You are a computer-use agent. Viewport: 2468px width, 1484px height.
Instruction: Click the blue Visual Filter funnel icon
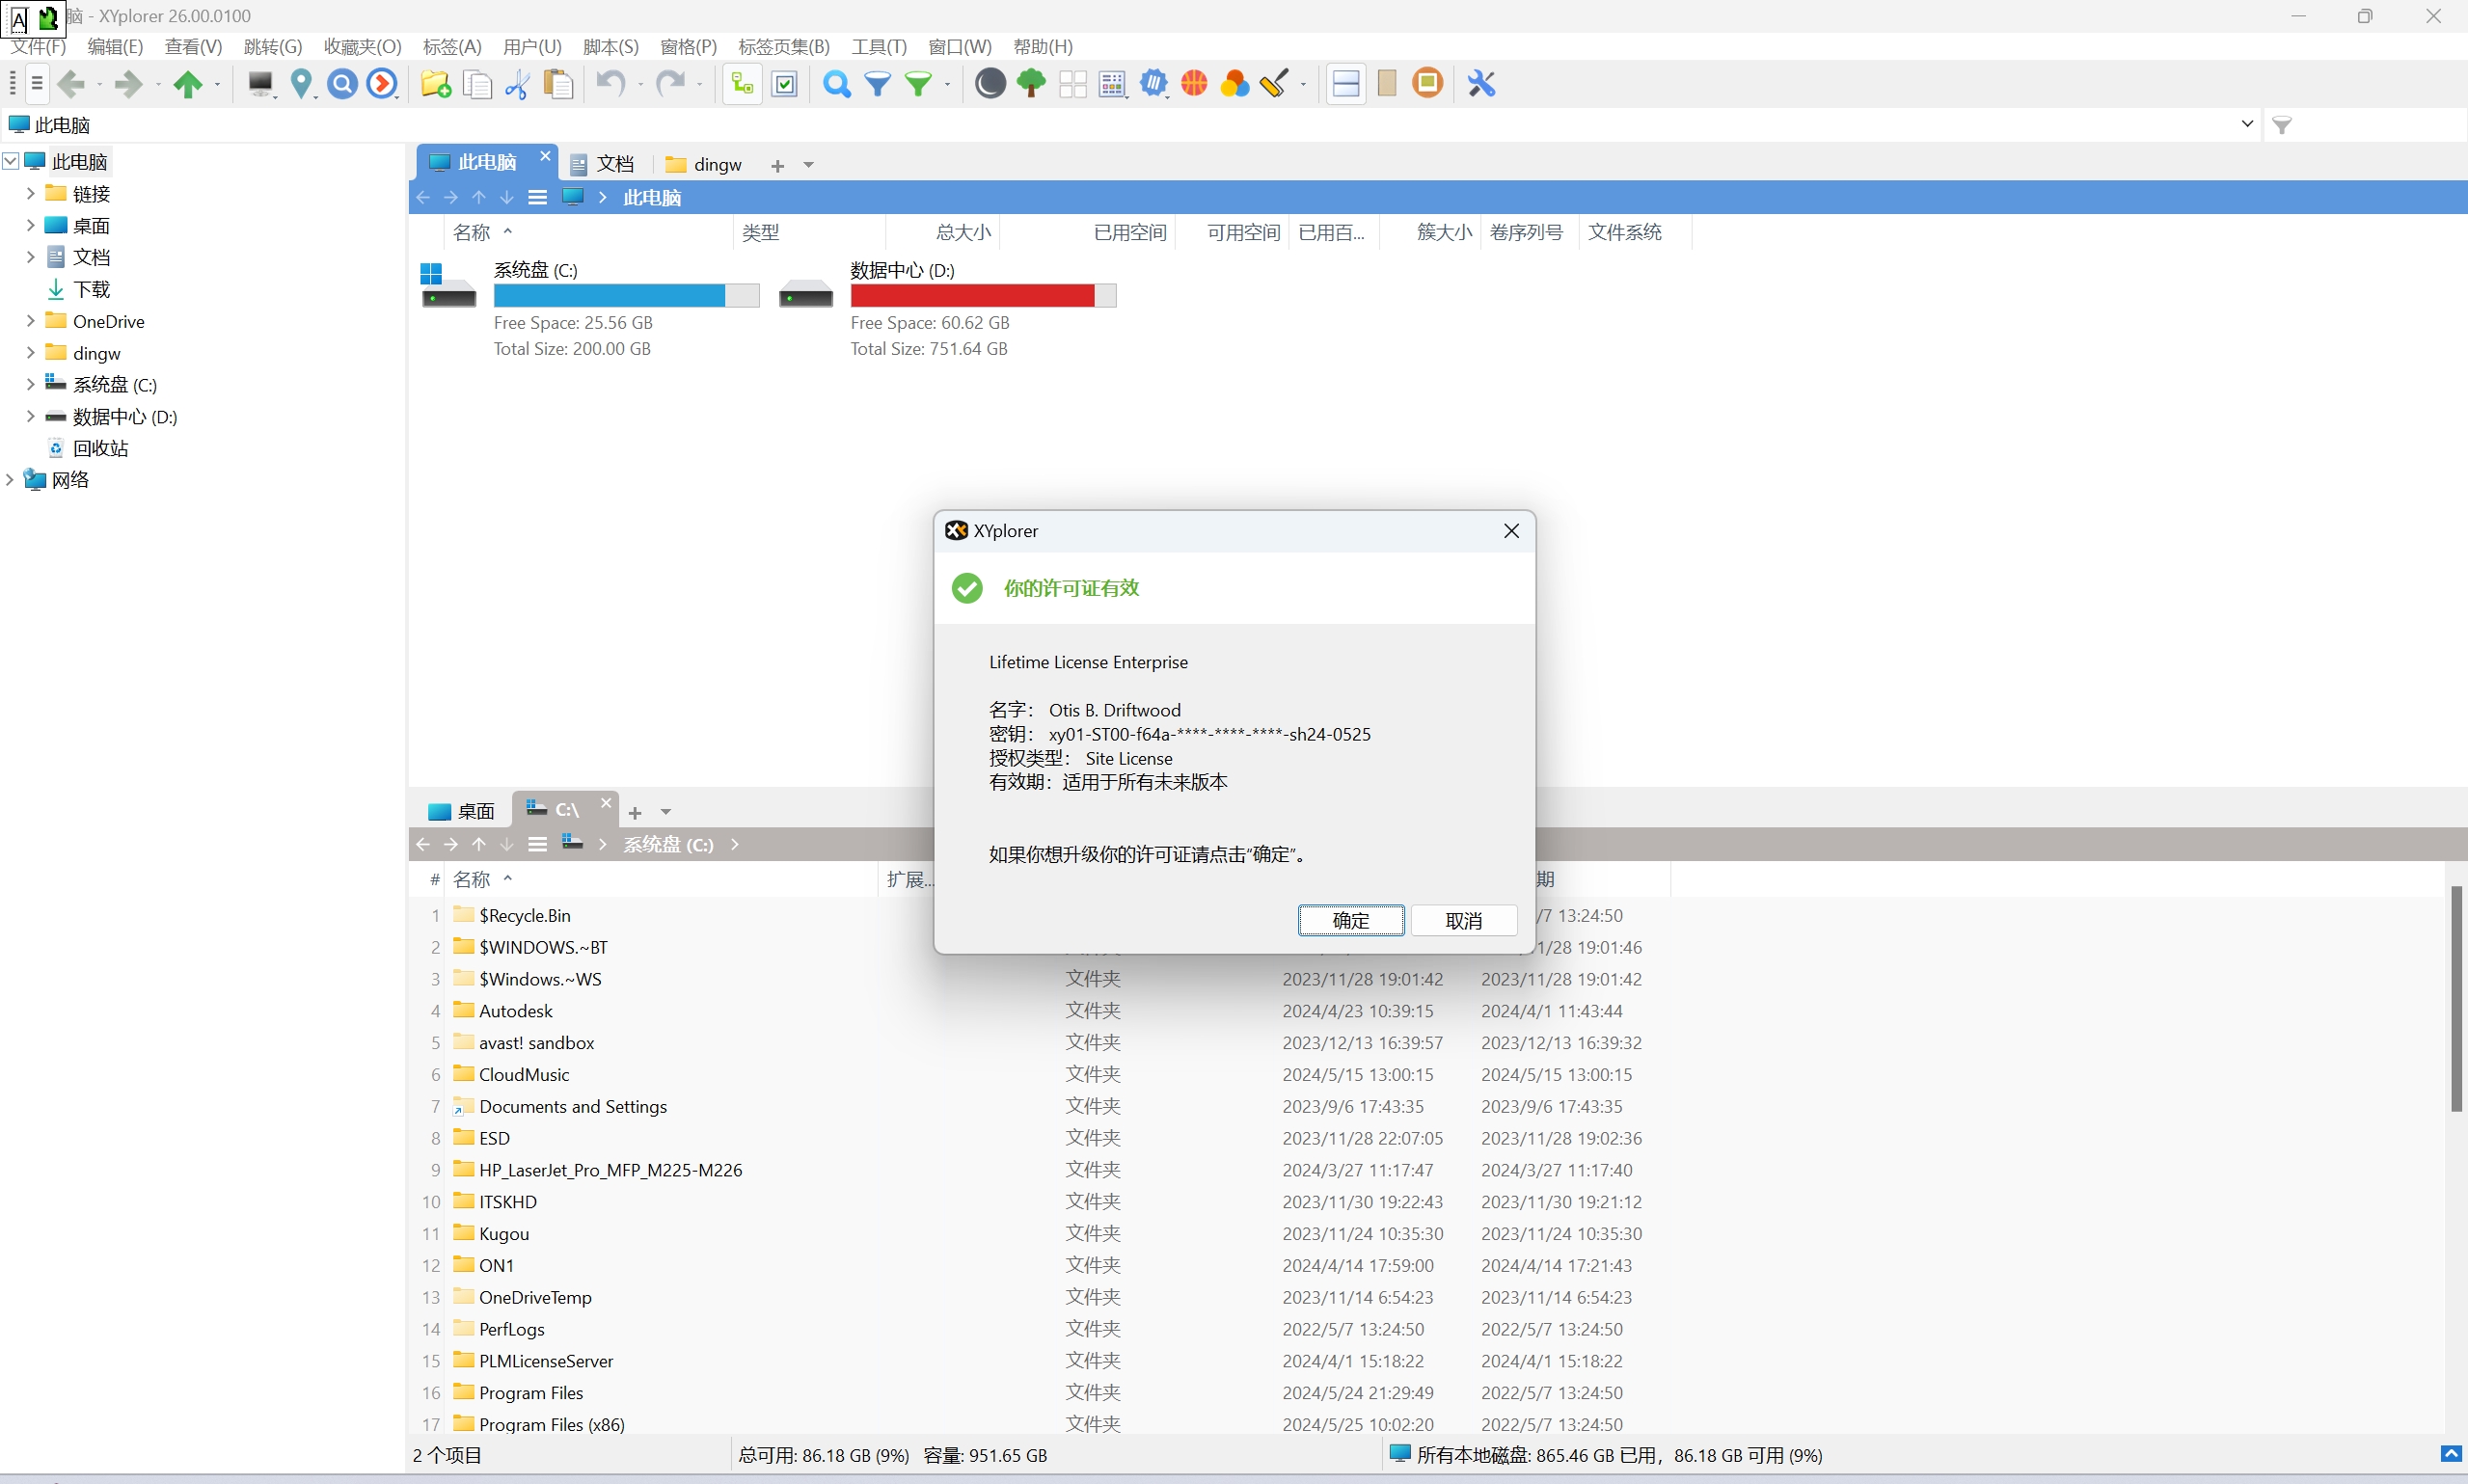click(x=877, y=84)
